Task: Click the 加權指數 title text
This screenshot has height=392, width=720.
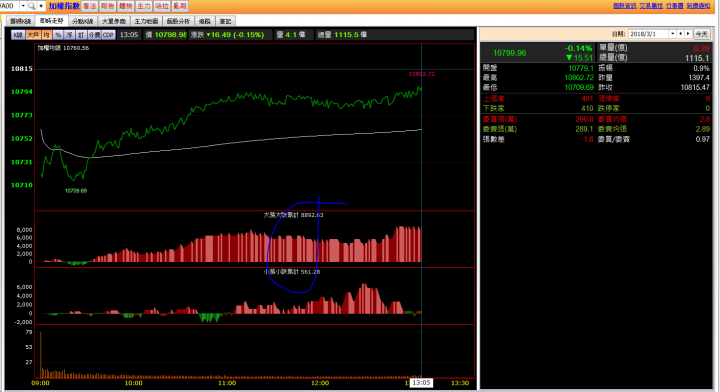Action: point(64,6)
